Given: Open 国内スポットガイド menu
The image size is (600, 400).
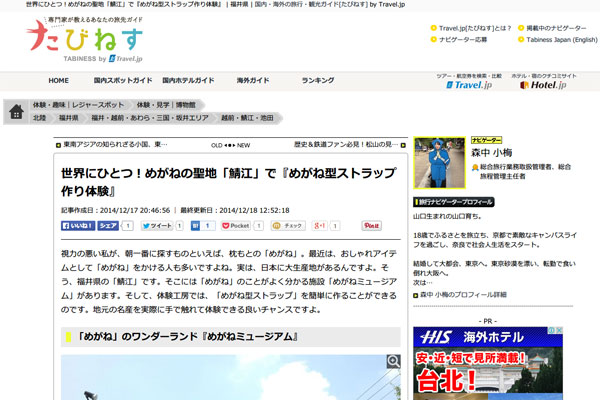Looking at the screenshot, I should pyautogui.click(x=123, y=80).
